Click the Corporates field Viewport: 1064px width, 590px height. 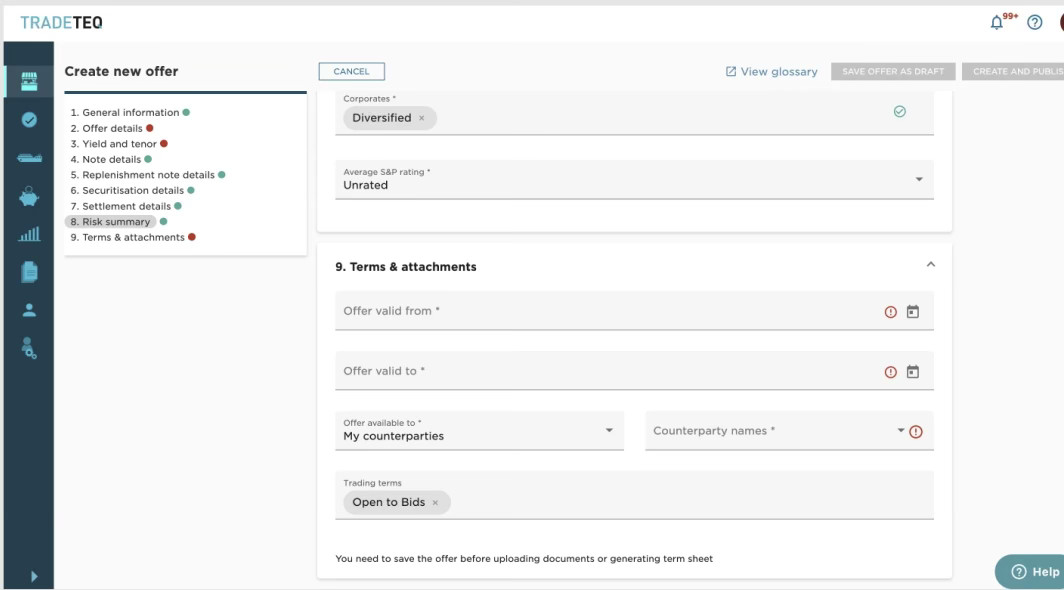(x=634, y=113)
